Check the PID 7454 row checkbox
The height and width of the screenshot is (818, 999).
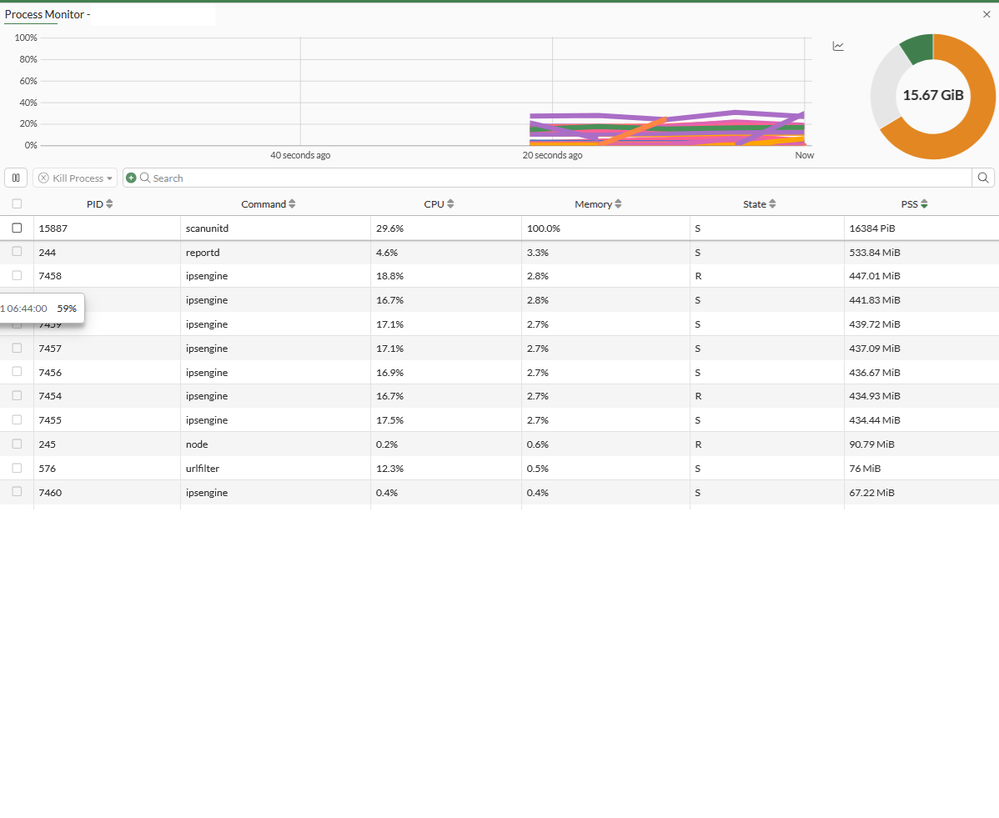[17, 396]
